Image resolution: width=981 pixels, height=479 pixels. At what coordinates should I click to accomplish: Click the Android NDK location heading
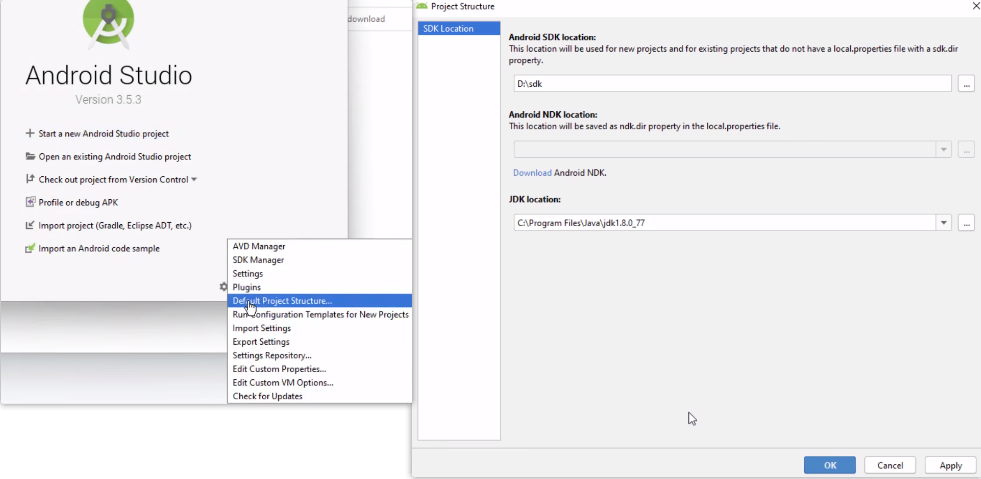tap(553, 114)
